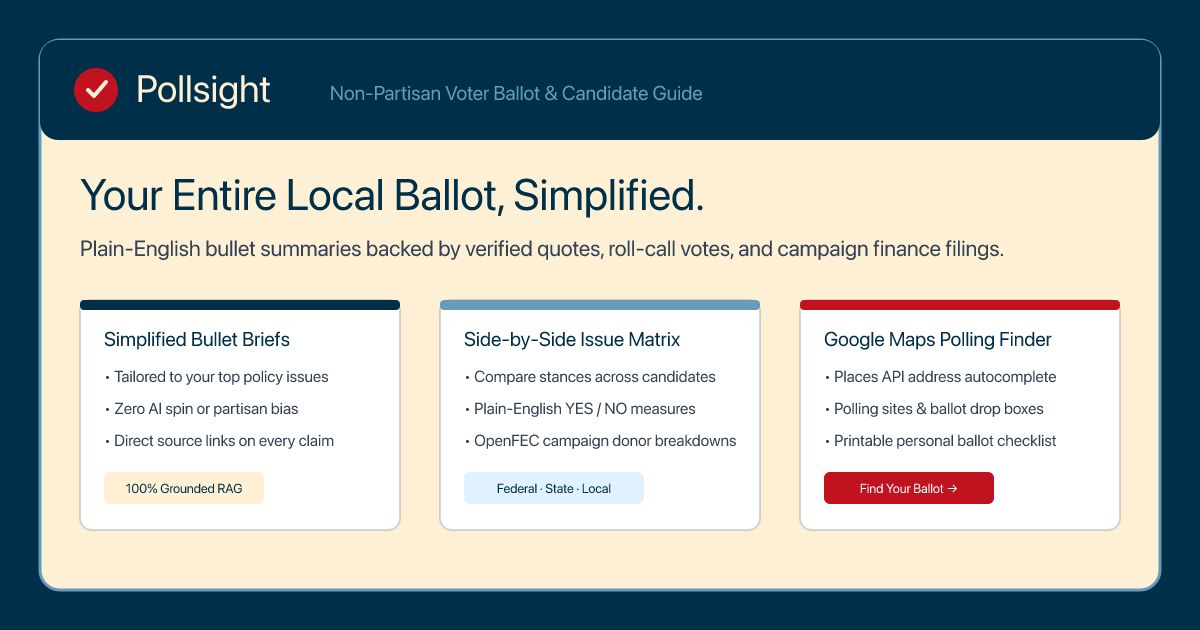
Task: Open the Side-by-Side Issue Matrix card title
Action: click(x=572, y=340)
